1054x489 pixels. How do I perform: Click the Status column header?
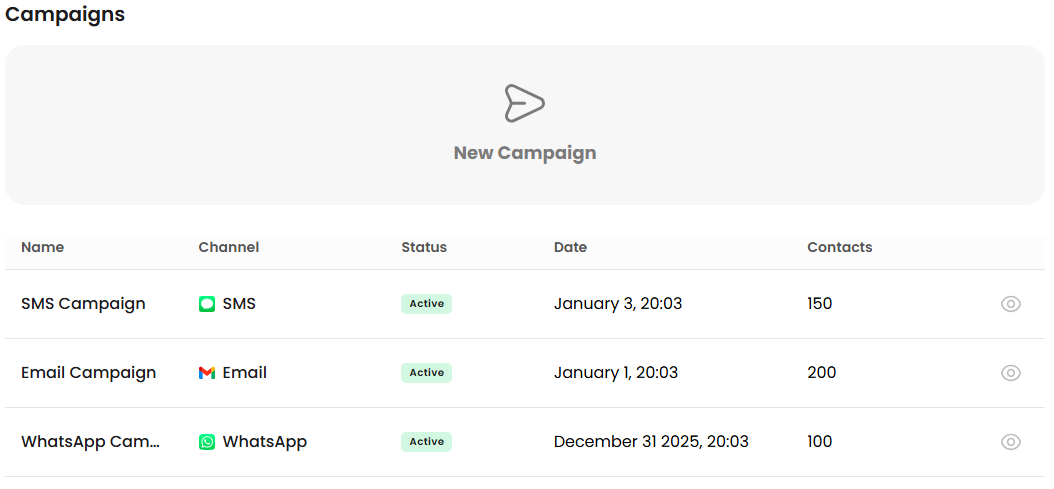click(x=424, y=247)
